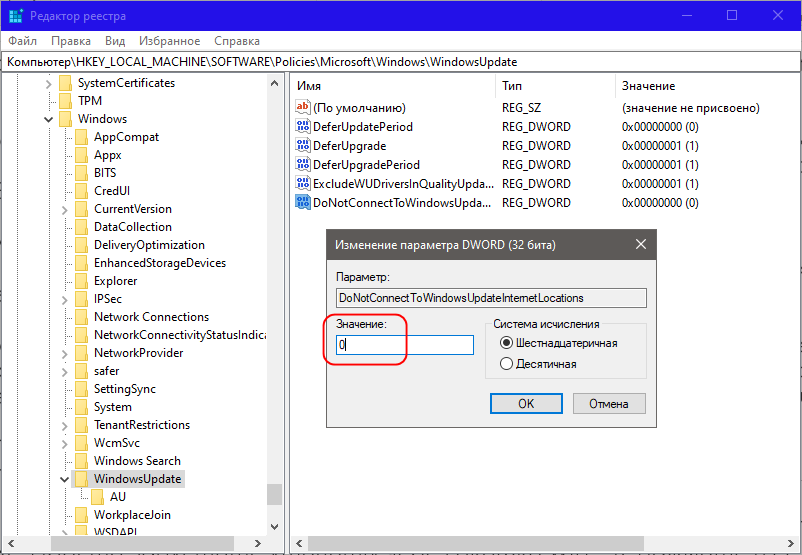Expand the TenantRestrictions tree node
The height and width of the screenshot is (555, 802).
pos(64,426)
